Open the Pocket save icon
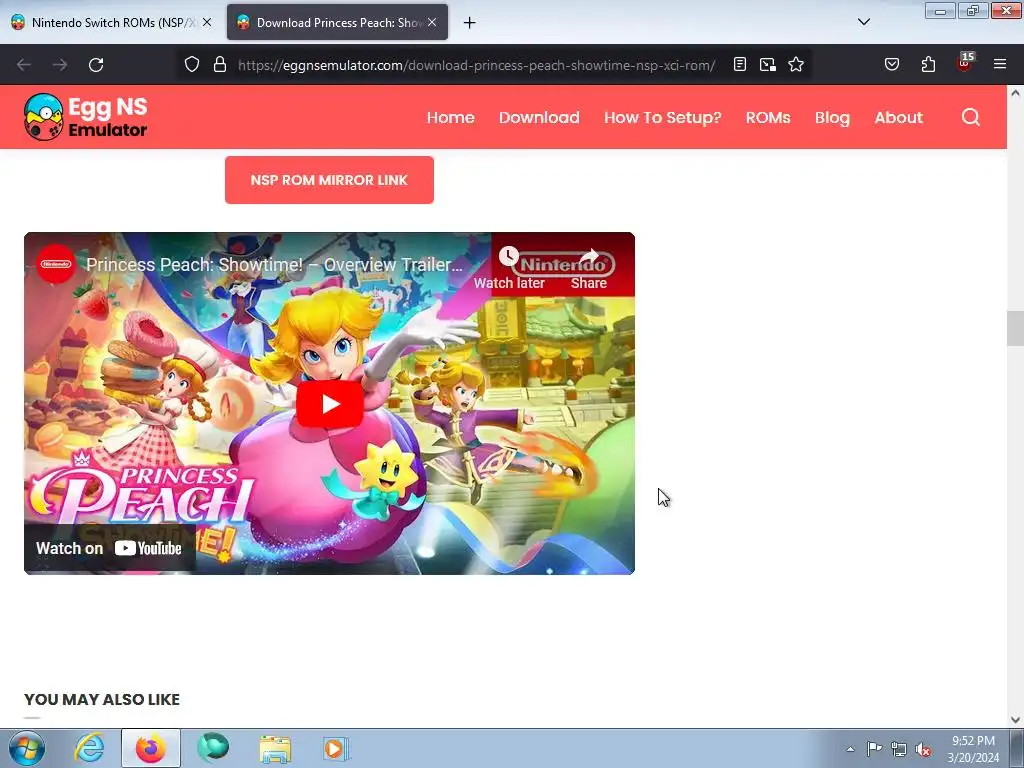 (891, 65)
